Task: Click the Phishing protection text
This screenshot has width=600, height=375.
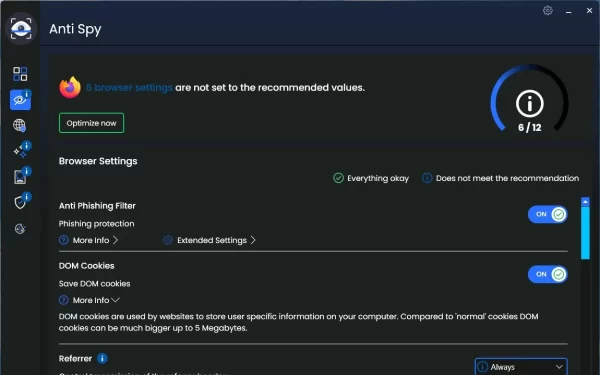Action: (96, 223)
